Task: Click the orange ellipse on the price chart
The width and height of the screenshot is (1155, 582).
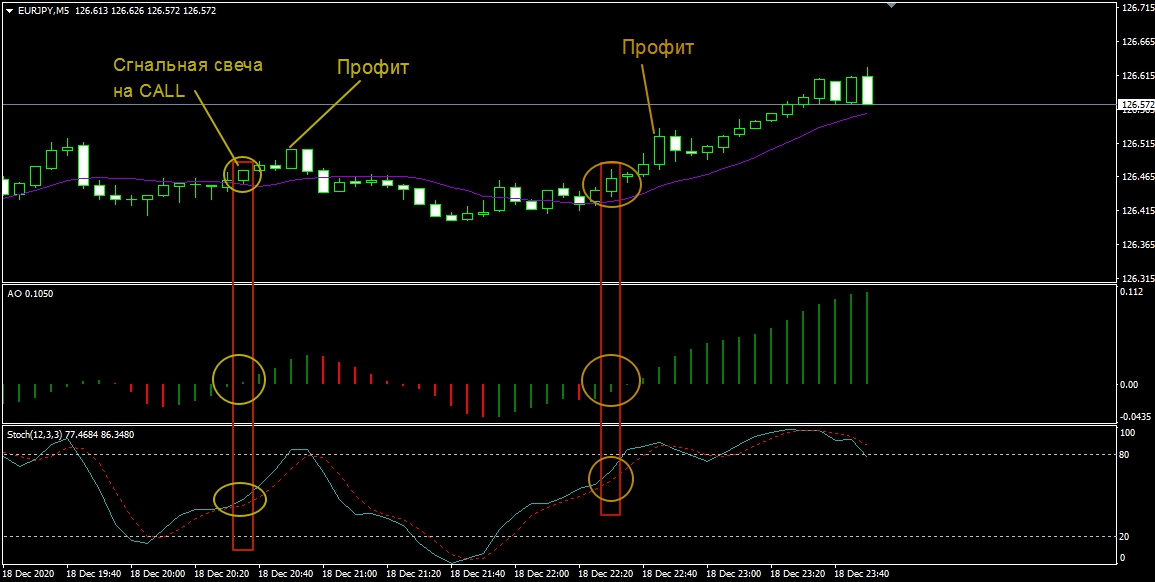Action: 610,184
